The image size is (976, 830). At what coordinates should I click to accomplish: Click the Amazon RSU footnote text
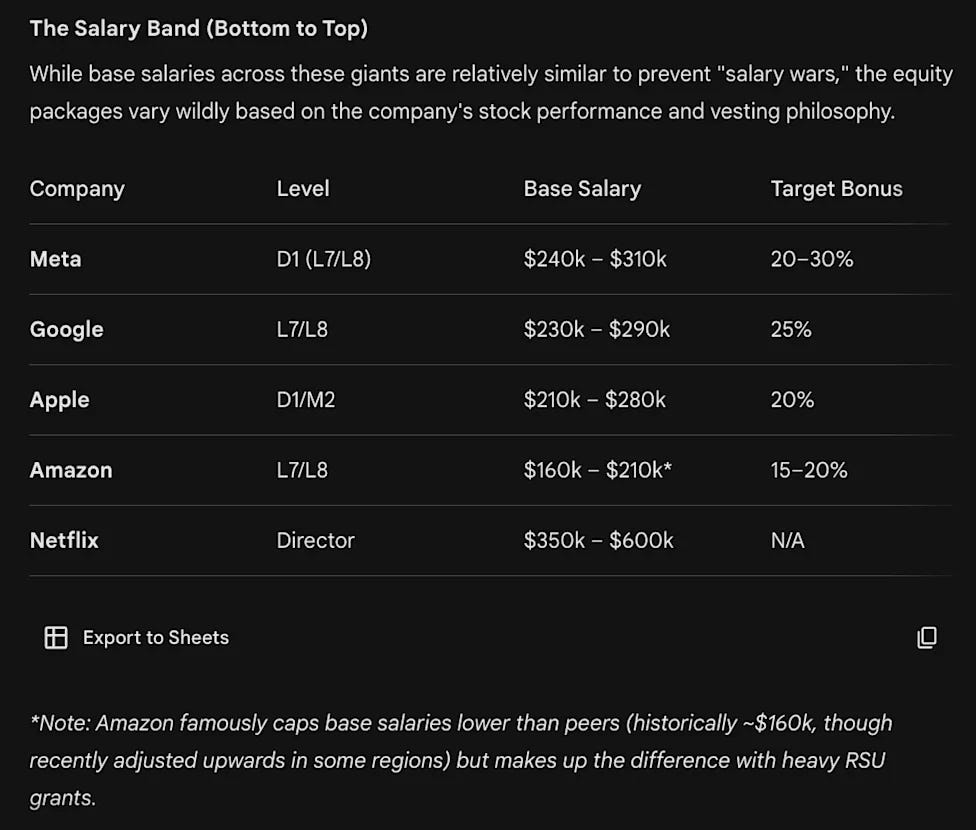[x=461, y=760]
